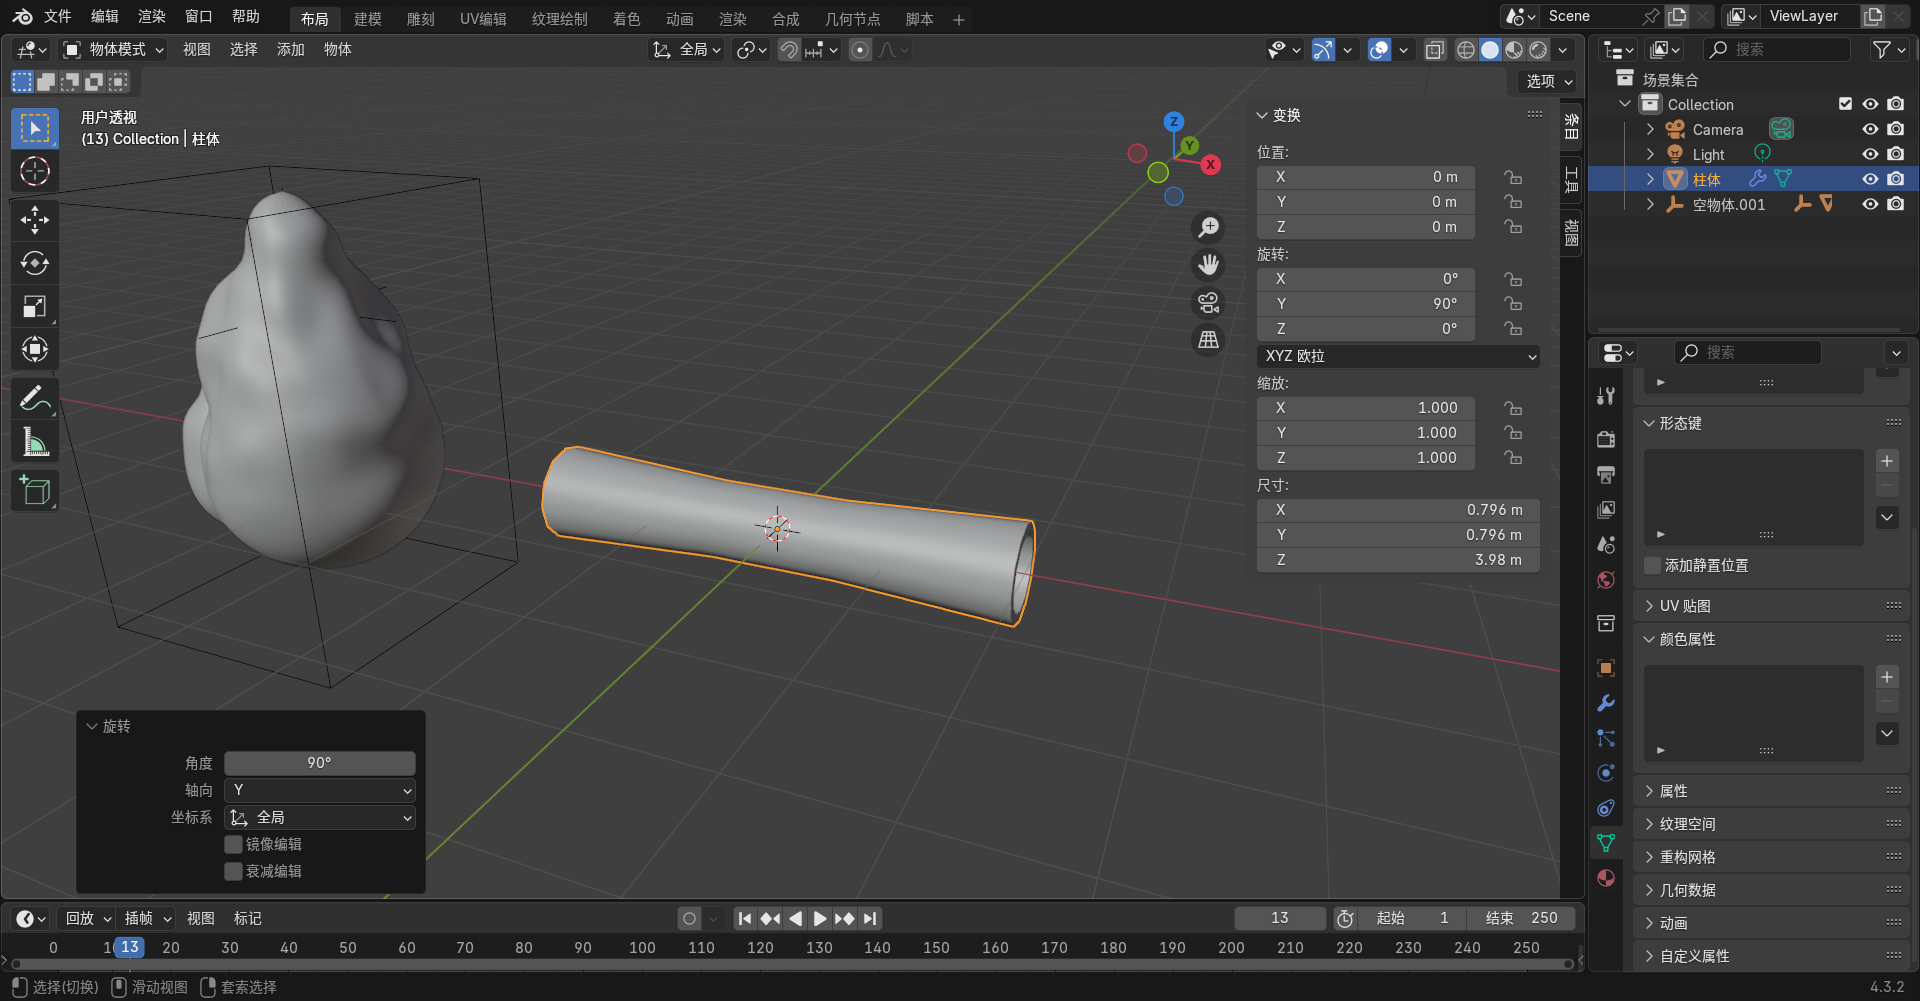Switch to the 建模 workspace tab
Screen dimensions: 1920x1001
click(367, 19)
